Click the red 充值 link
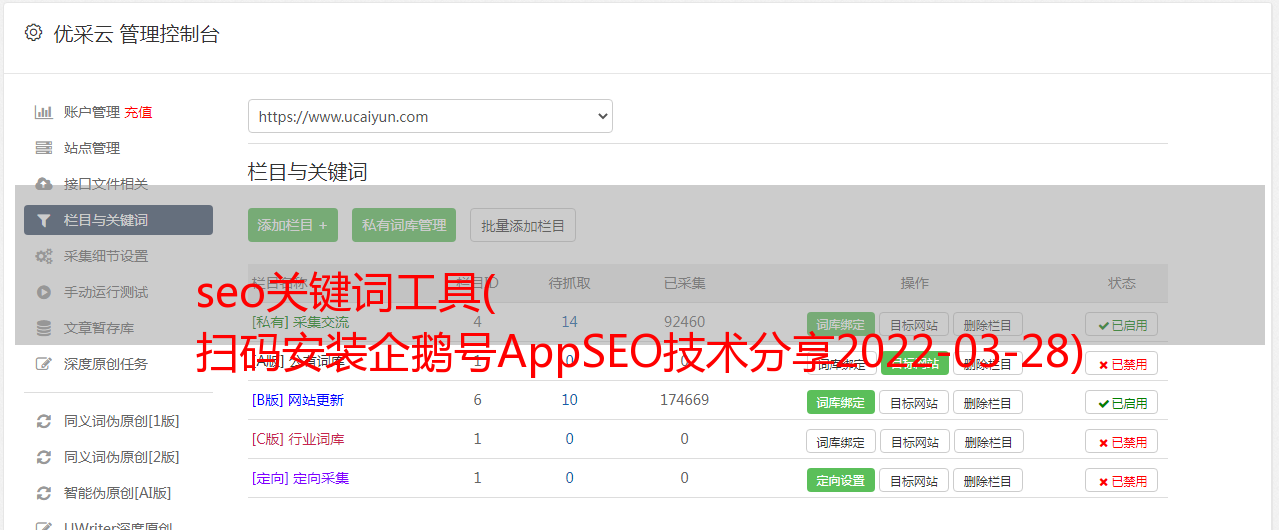1279x530 pixels. click(138, 112)
